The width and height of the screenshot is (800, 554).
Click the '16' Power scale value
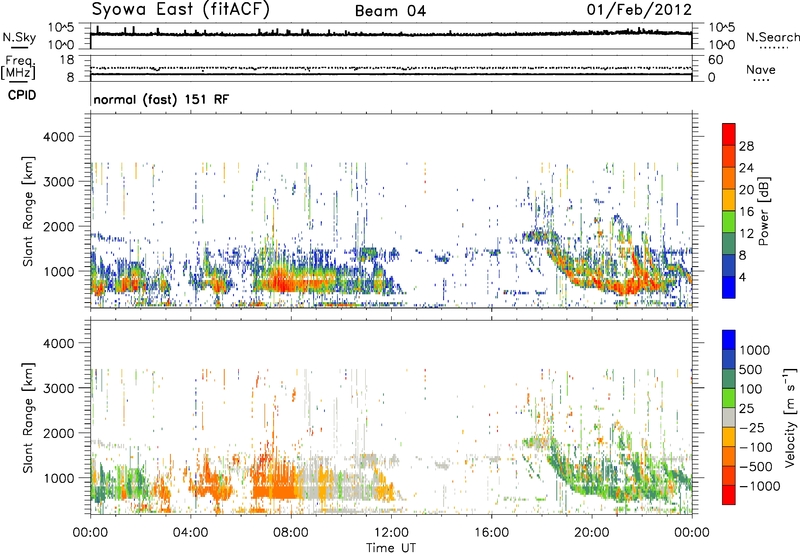click(746, 212)
